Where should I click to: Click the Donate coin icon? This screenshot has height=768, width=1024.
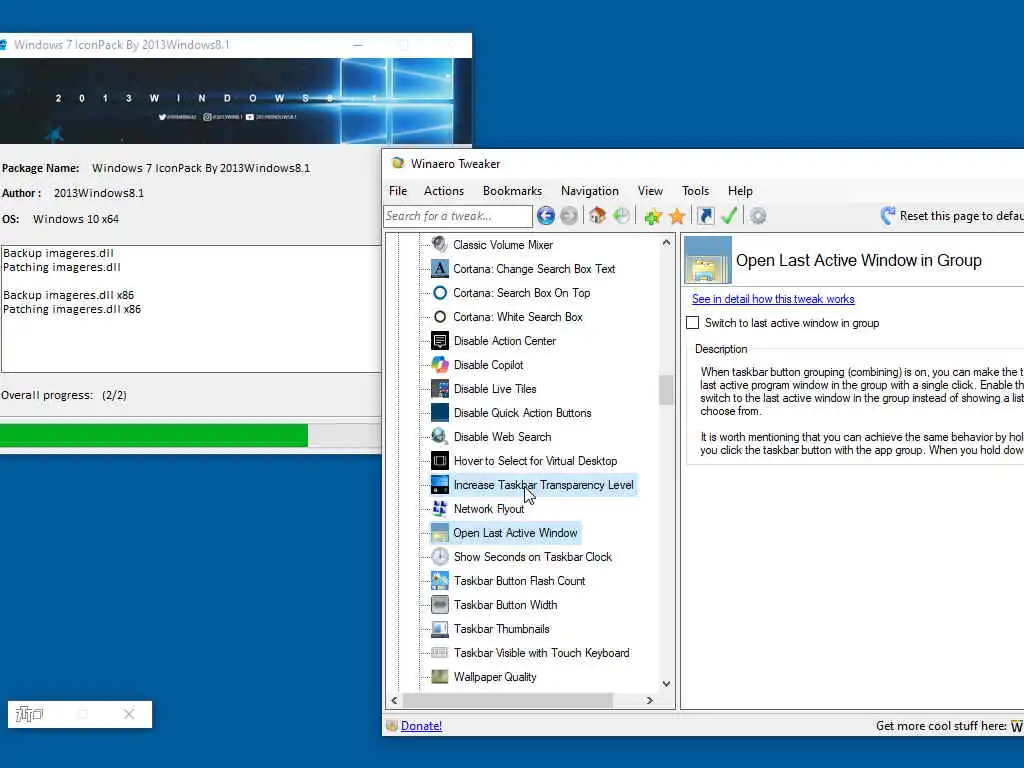[x=392, y=726]
